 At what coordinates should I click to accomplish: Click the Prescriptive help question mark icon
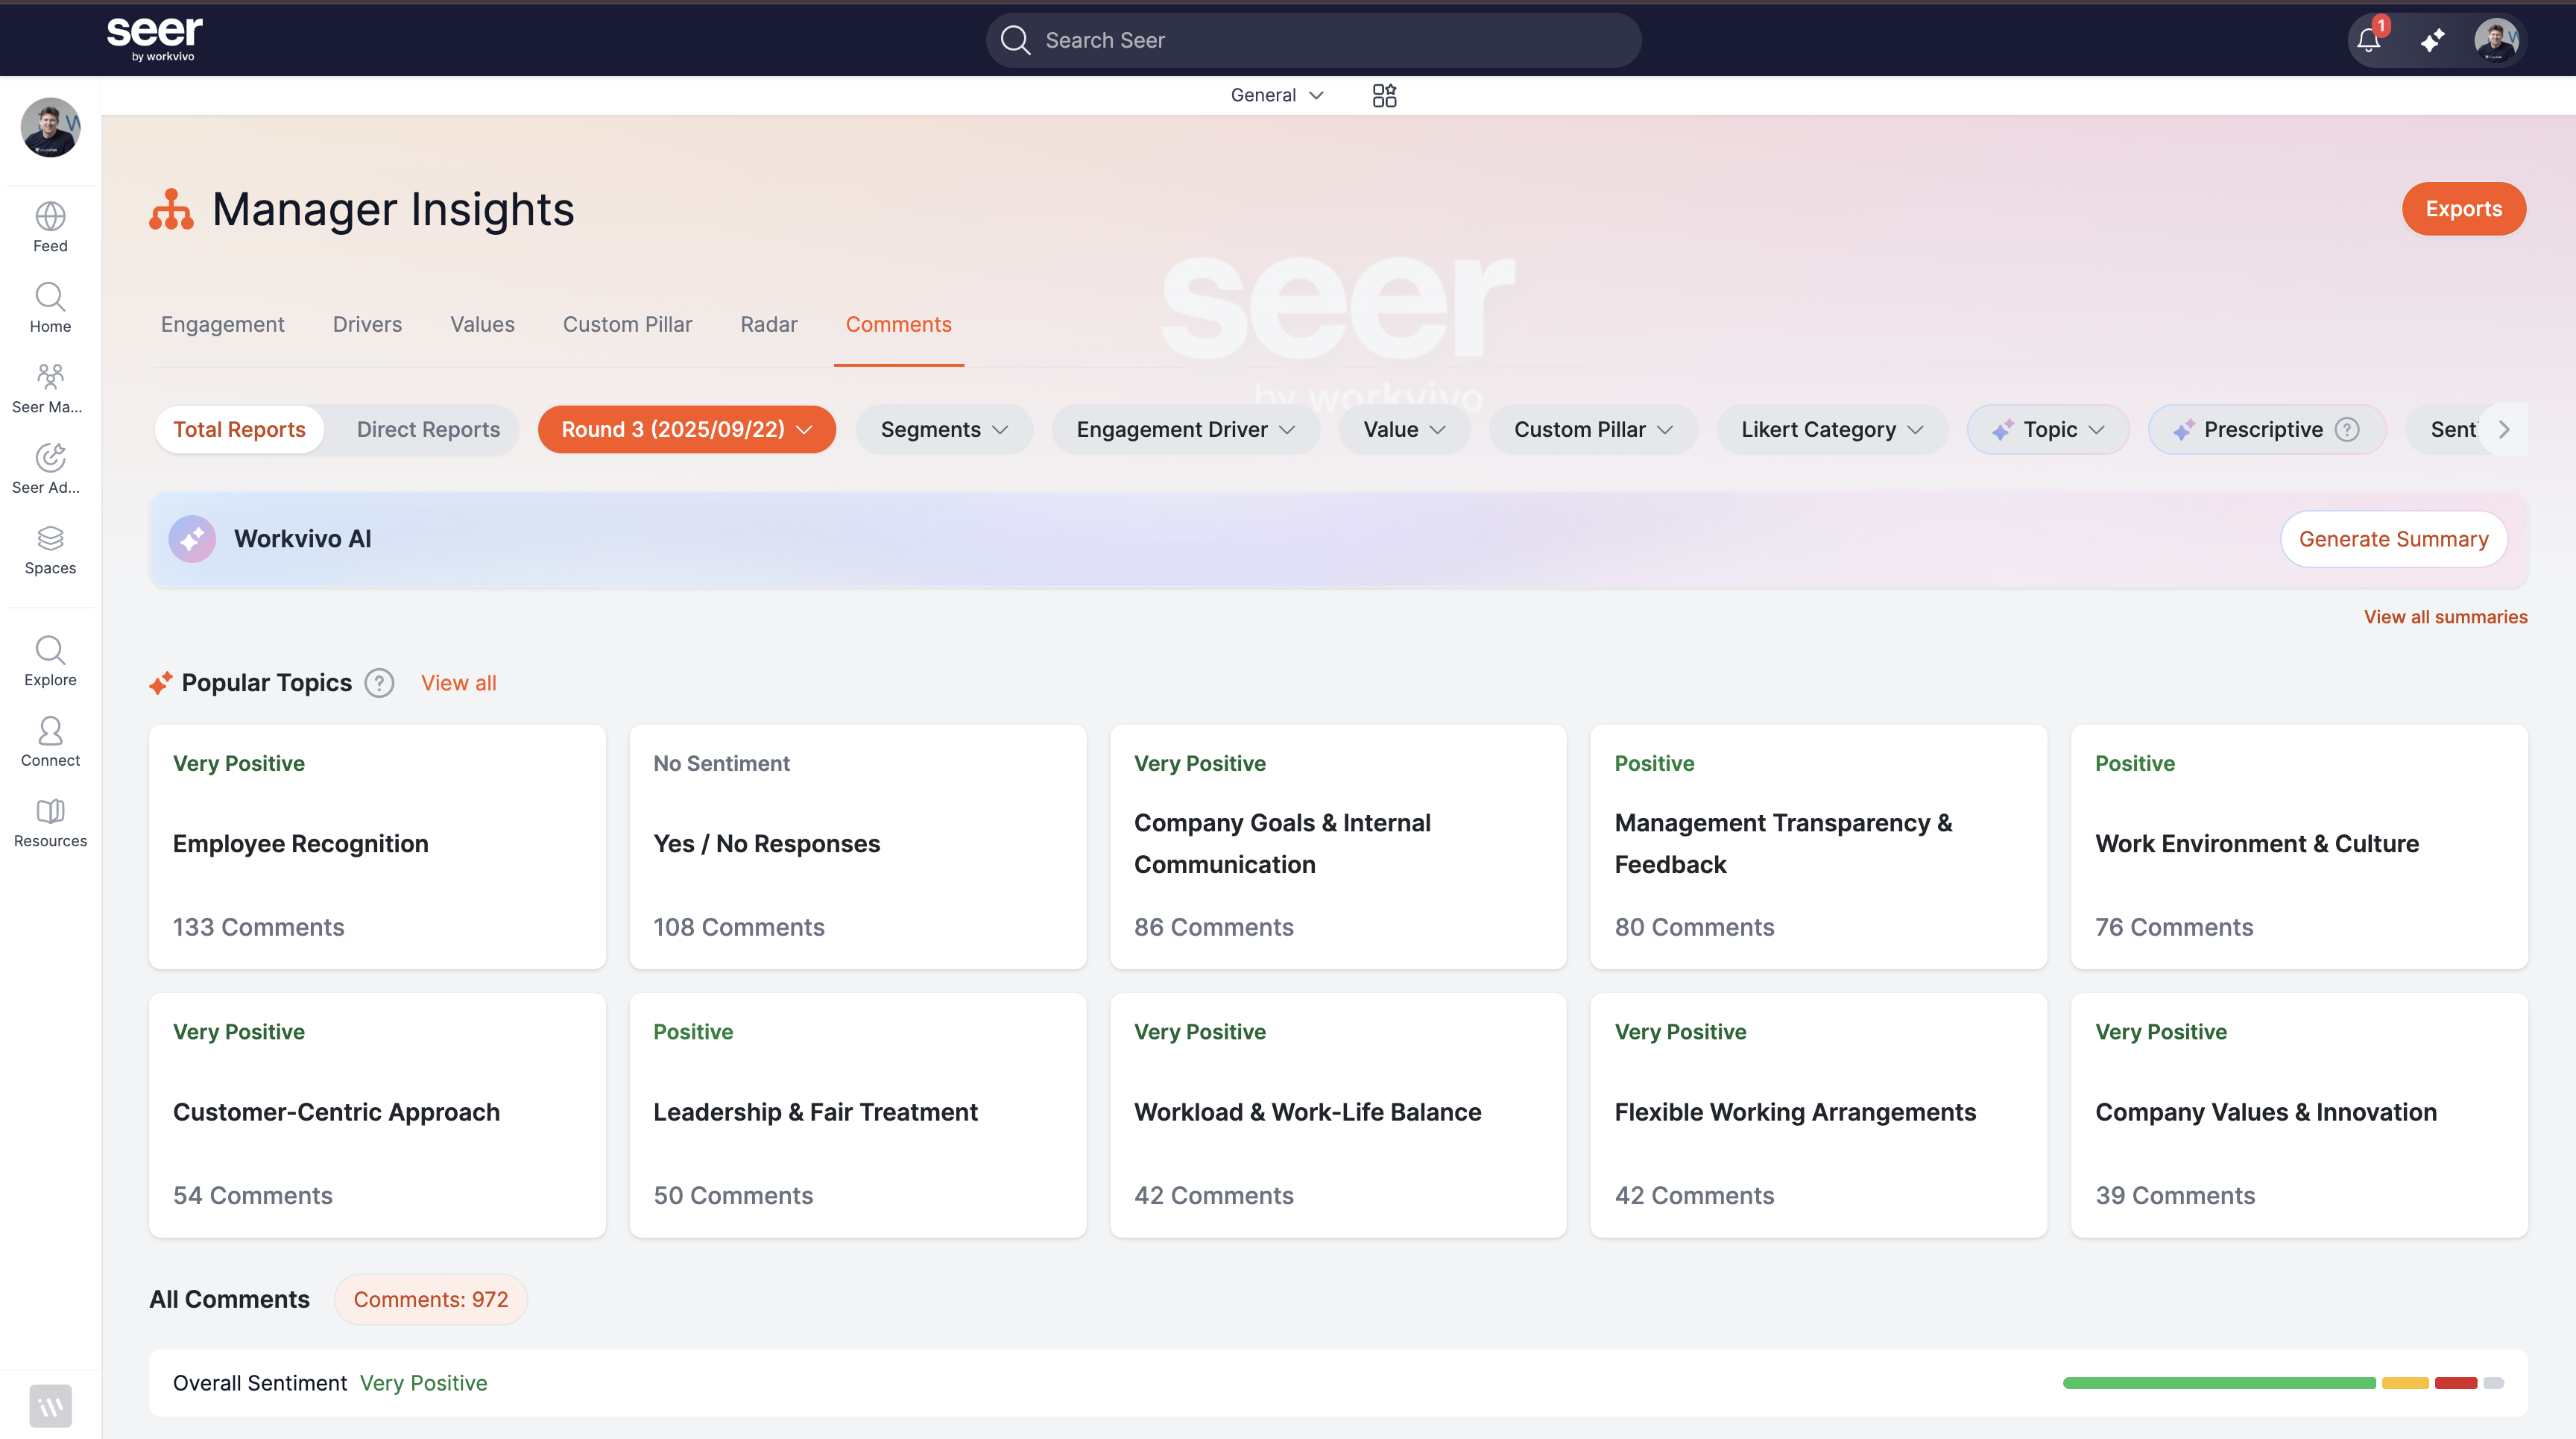click(x=2347, y=429)
